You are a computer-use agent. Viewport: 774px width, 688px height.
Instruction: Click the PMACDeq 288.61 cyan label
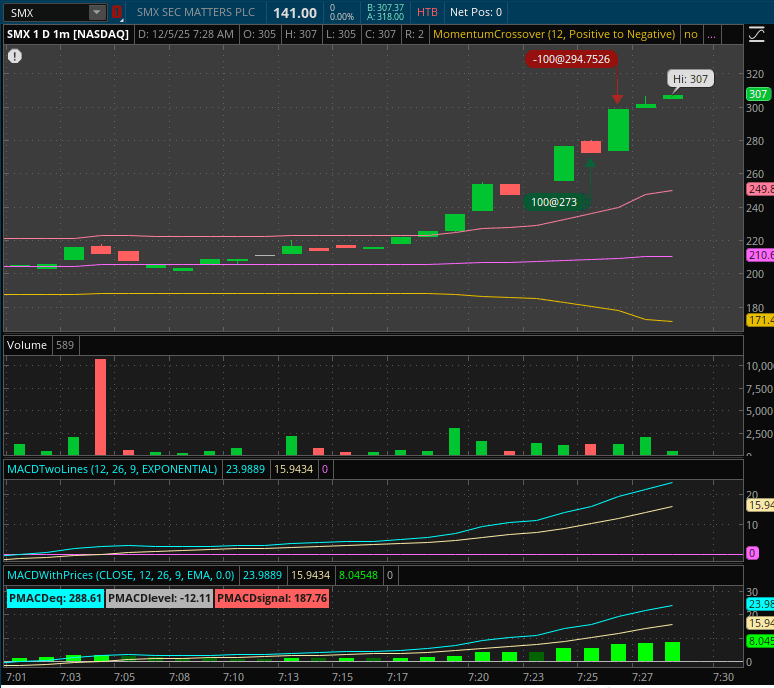click(x=55, y=598)
